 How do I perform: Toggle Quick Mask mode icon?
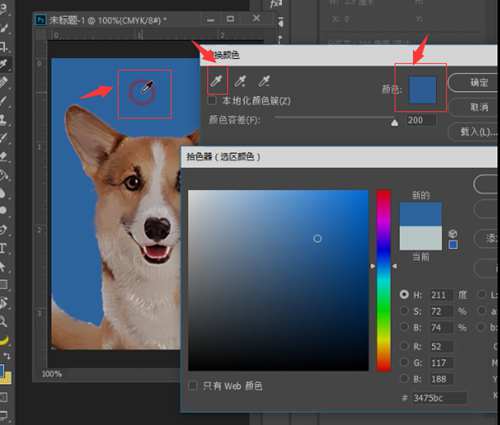pos(4,397)
